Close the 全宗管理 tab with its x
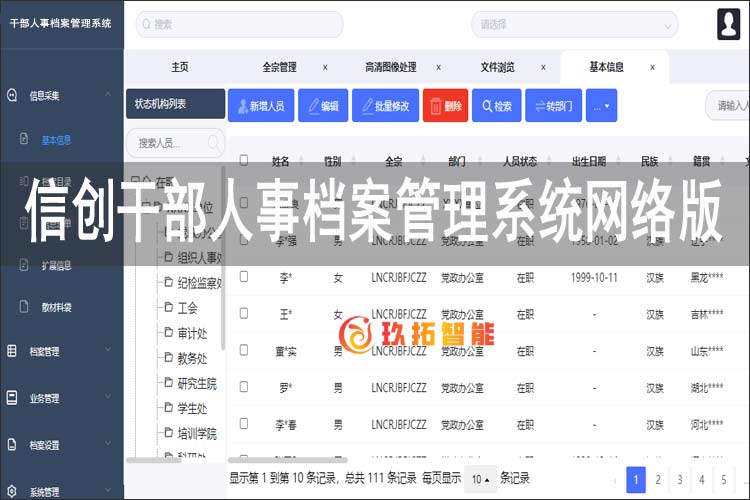The image size is (750, 500). click(x=325, y=67)
